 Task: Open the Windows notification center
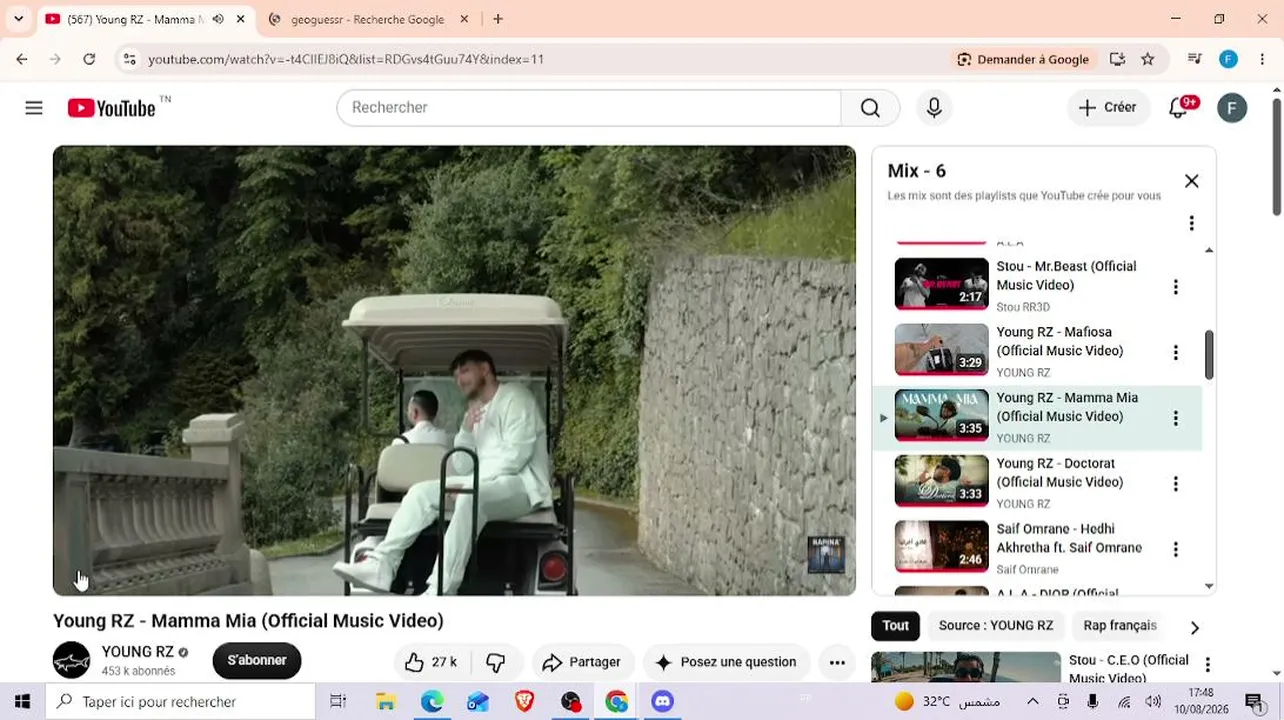tap(1254, 702)
